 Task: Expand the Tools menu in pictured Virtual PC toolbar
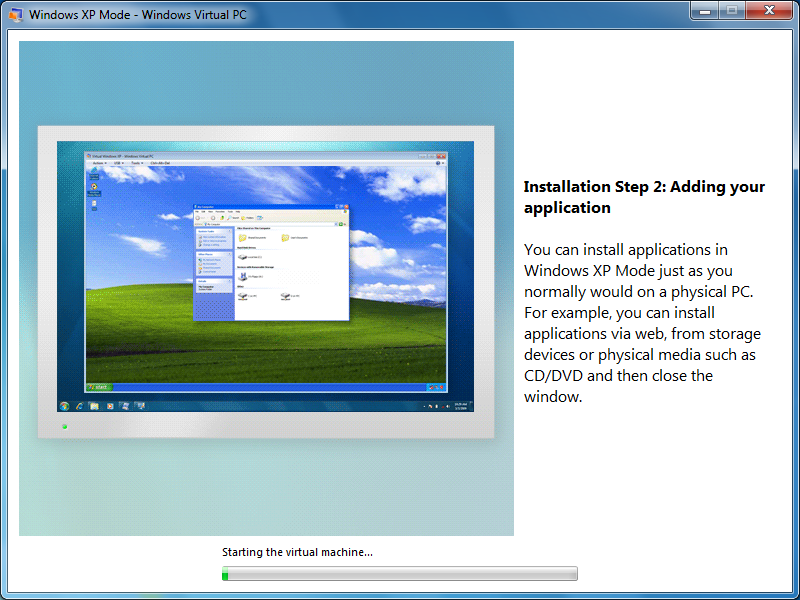tap(135, 162)
